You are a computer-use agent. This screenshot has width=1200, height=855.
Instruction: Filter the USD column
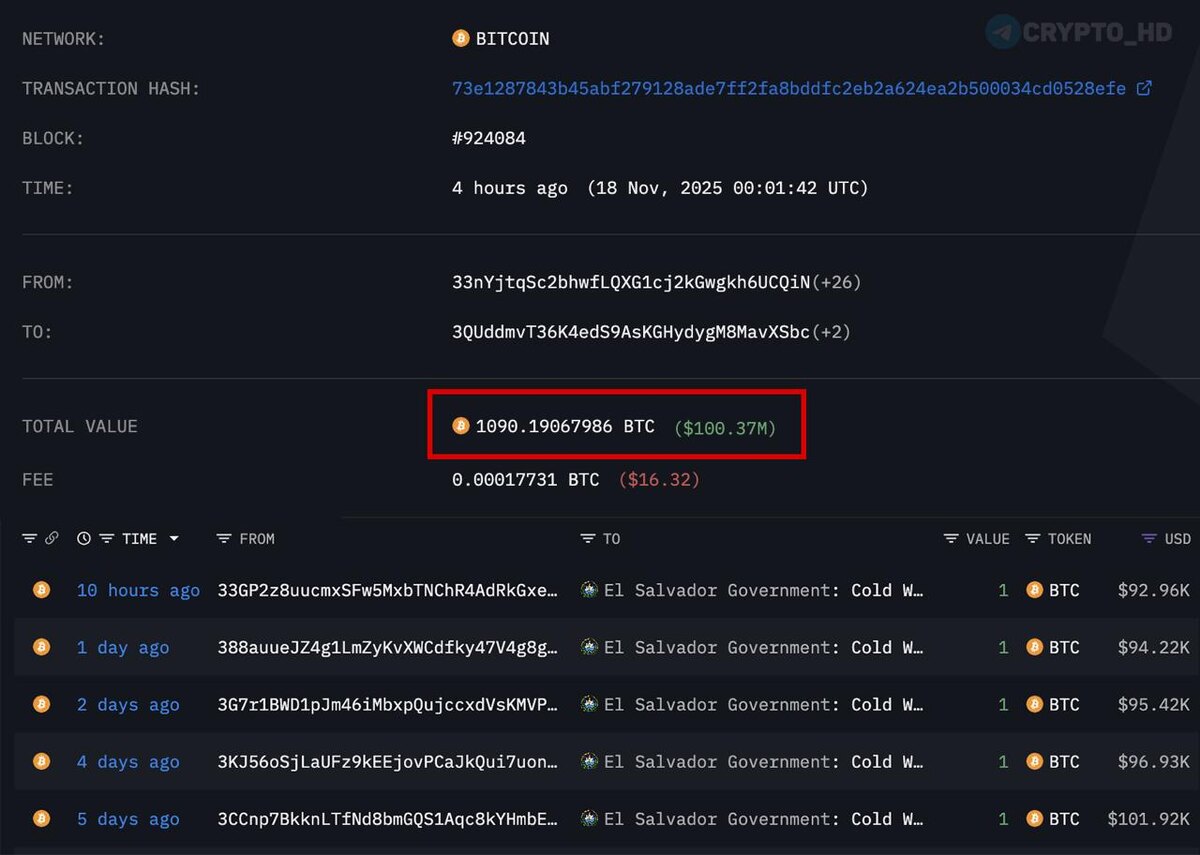point(1150,538)
